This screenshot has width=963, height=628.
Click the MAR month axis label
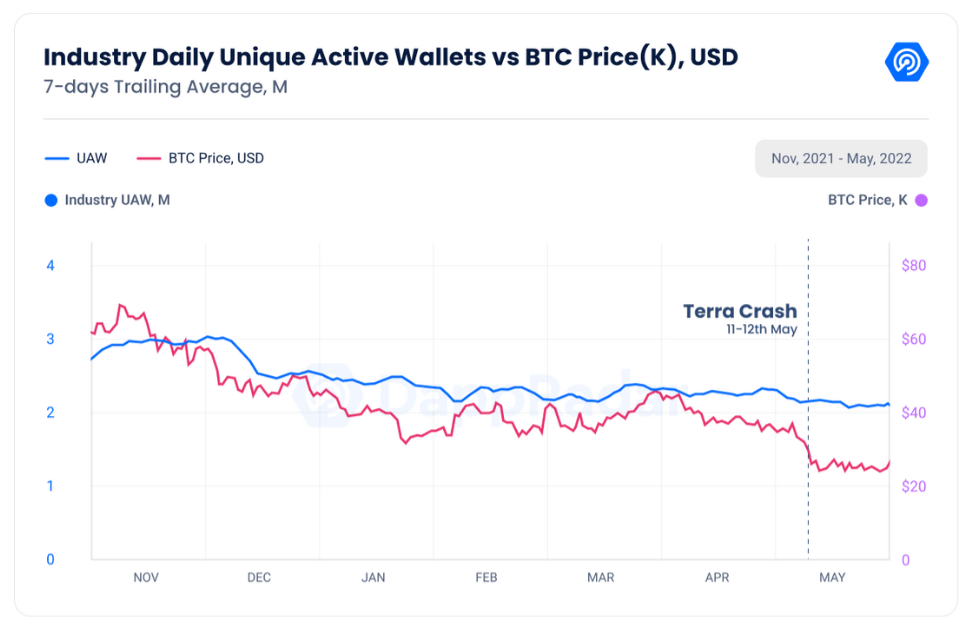pos(601,577)
